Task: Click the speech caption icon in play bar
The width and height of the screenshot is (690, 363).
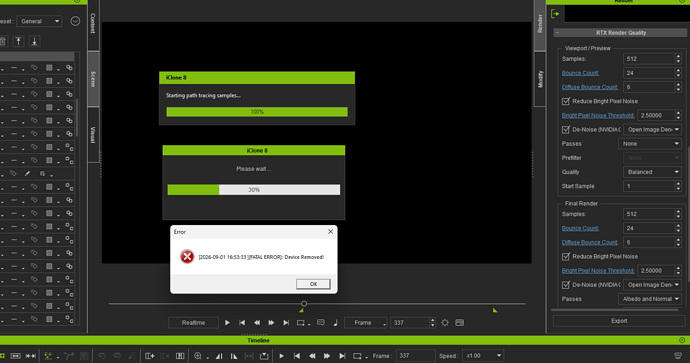Action: [x=321, y=323]
